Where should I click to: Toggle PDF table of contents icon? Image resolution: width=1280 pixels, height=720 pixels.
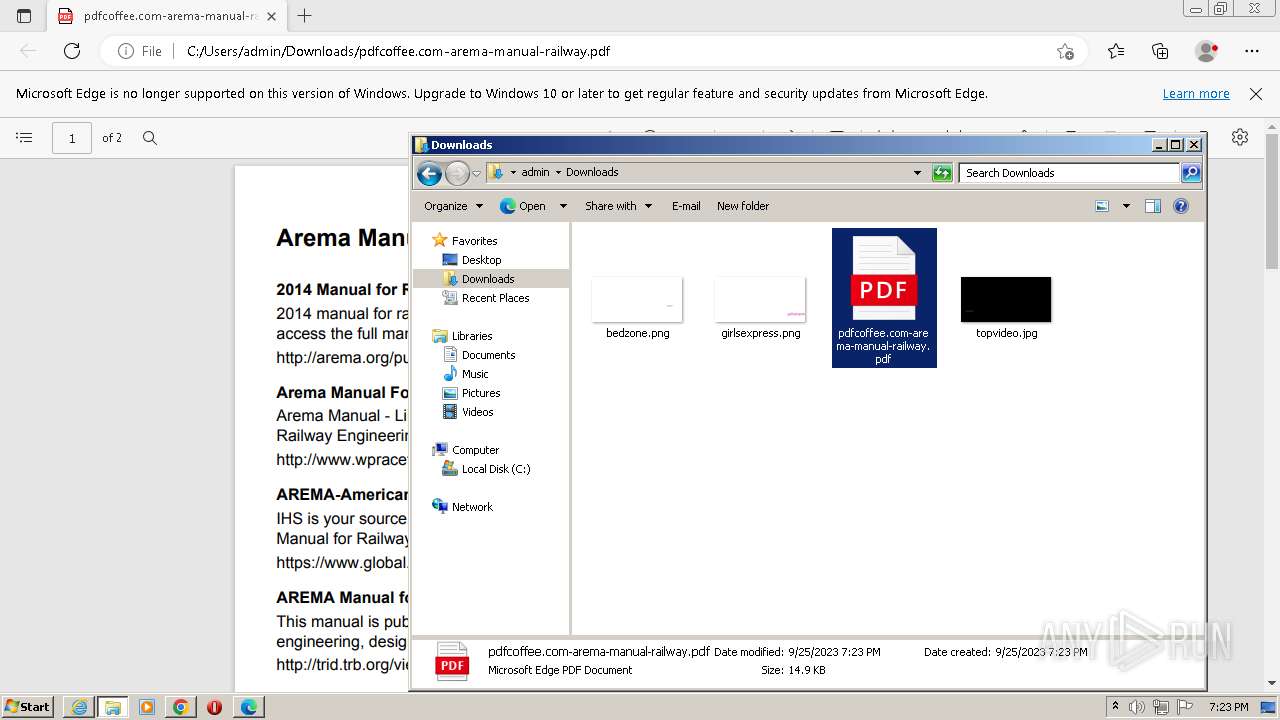25,138
